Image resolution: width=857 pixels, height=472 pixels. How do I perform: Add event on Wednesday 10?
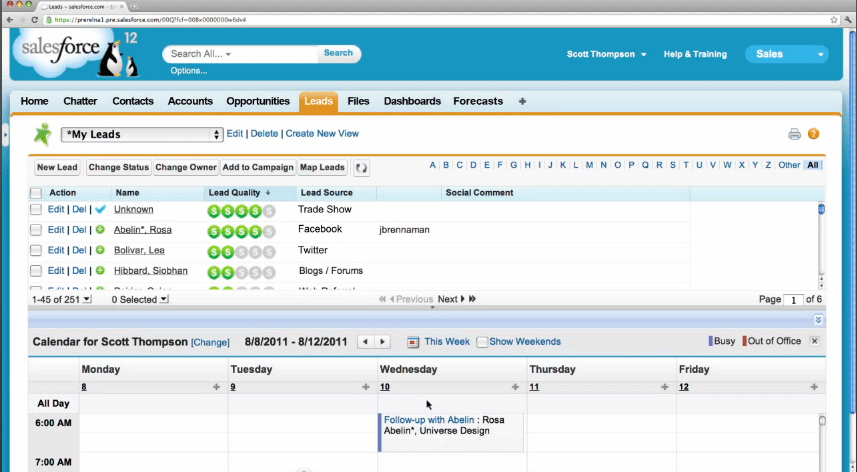tap(515, 387)
